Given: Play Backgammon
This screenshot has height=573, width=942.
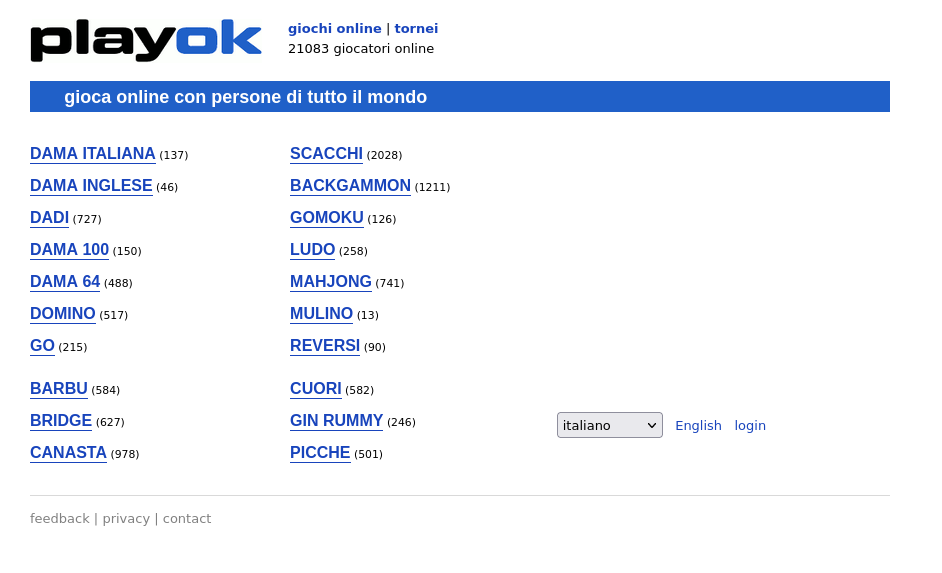Looking at the screenshot, I should pos(350,186).
